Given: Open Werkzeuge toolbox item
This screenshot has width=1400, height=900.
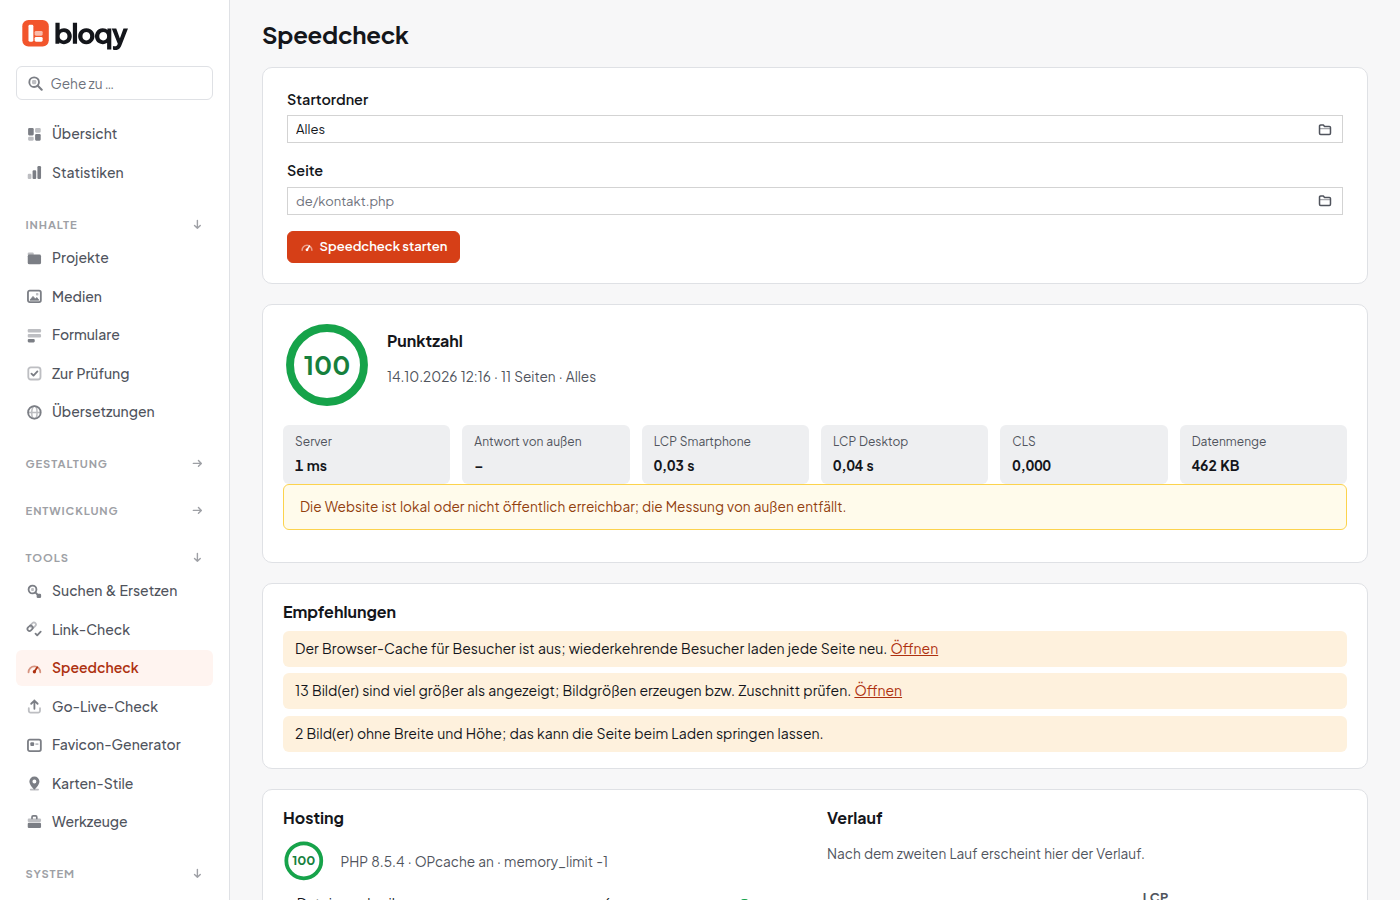Looking at the screenshot, I should tap(114, 822).
